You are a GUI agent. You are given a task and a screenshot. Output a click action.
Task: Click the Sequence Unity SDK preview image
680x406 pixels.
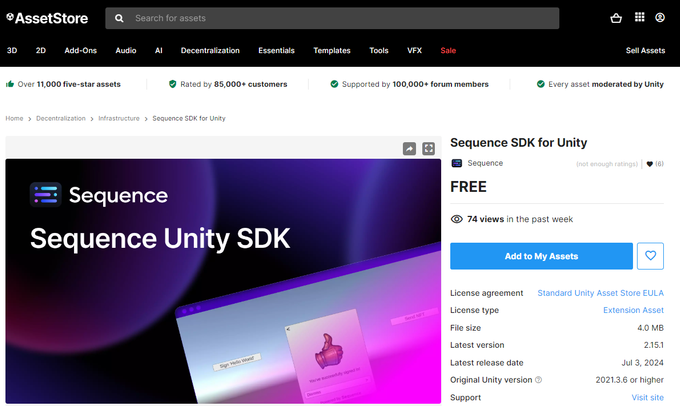pos(223,281)
